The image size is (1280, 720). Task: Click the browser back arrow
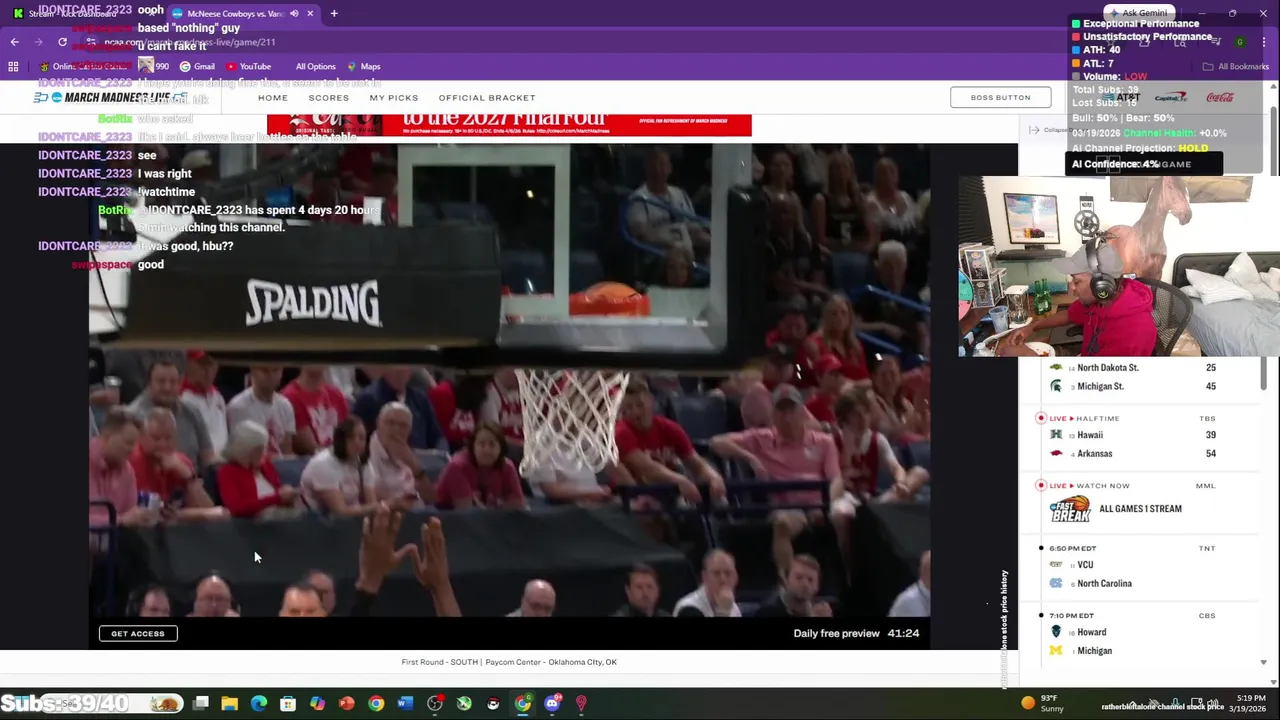tap(14, 42)
